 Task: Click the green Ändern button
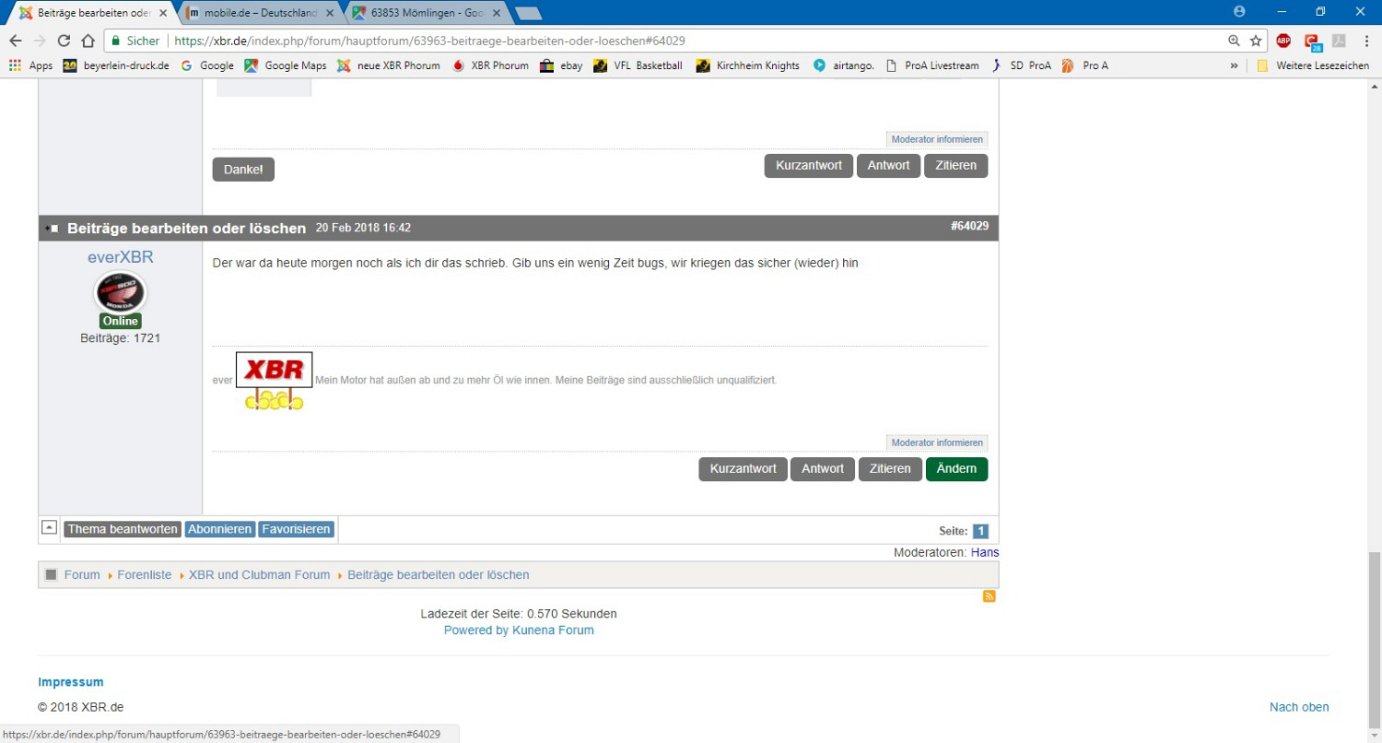tap(956, 469)
